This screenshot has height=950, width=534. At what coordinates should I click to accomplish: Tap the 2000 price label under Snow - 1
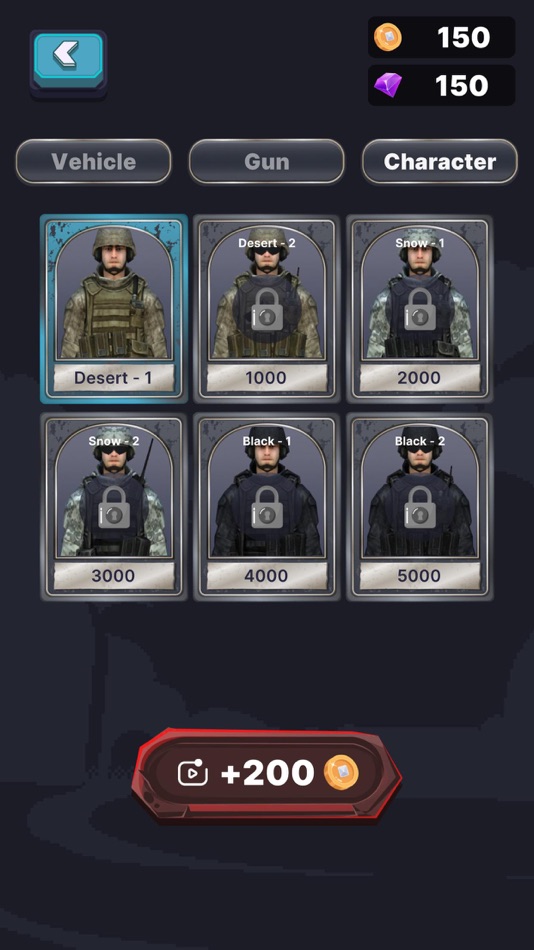pyautogui.click(x=419, y=378)
